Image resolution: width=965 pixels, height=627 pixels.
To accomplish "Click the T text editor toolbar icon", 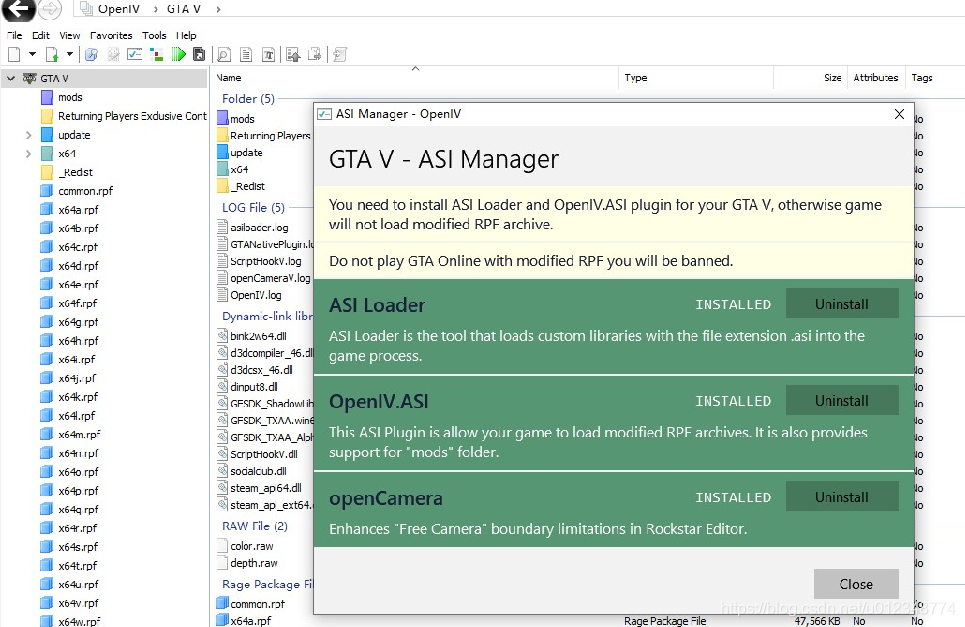I will [x=268, y=55].
